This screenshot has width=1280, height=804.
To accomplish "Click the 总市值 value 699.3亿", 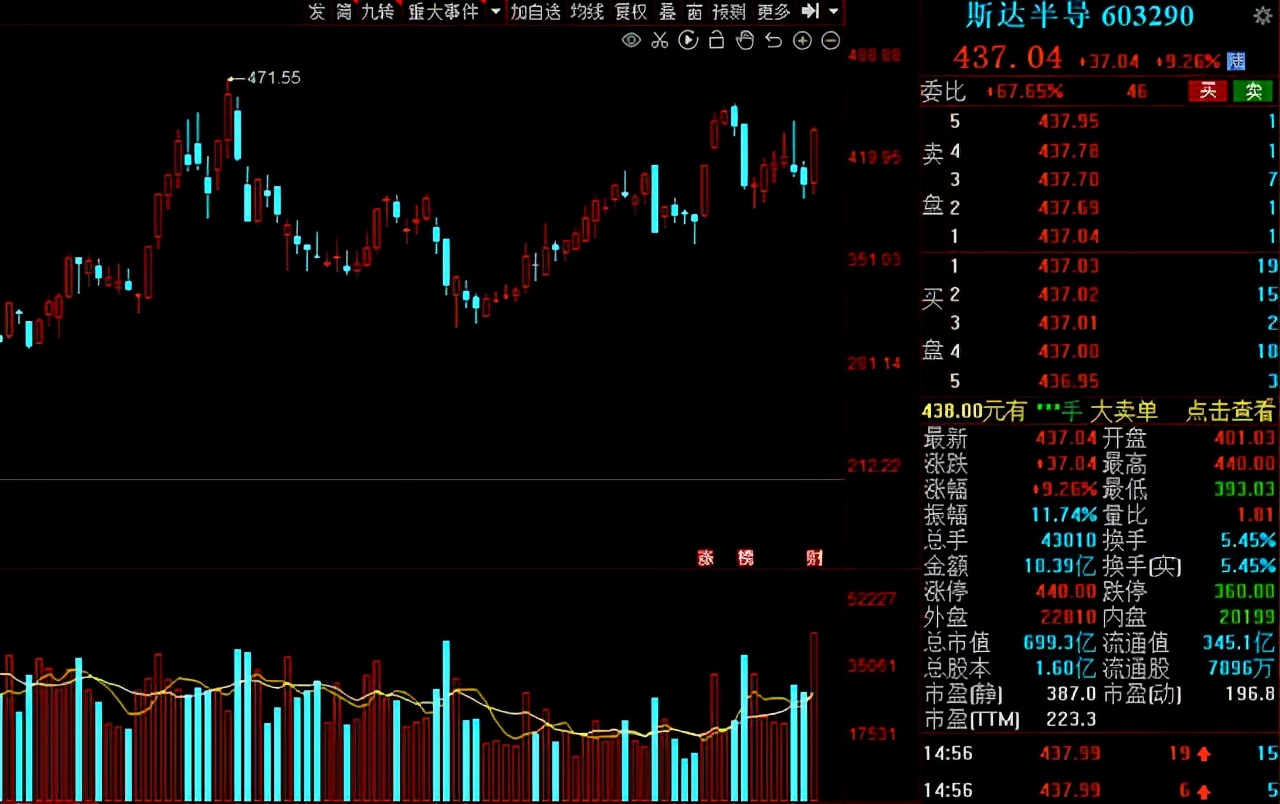I will coord(1059,642).
